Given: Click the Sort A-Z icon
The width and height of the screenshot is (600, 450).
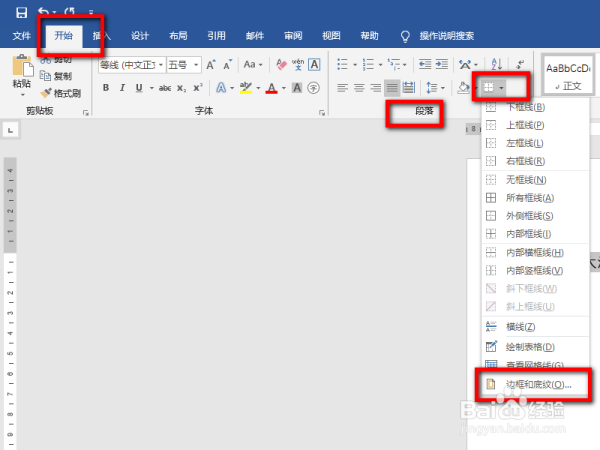Looking at the screenshot, I should [496, 64].
